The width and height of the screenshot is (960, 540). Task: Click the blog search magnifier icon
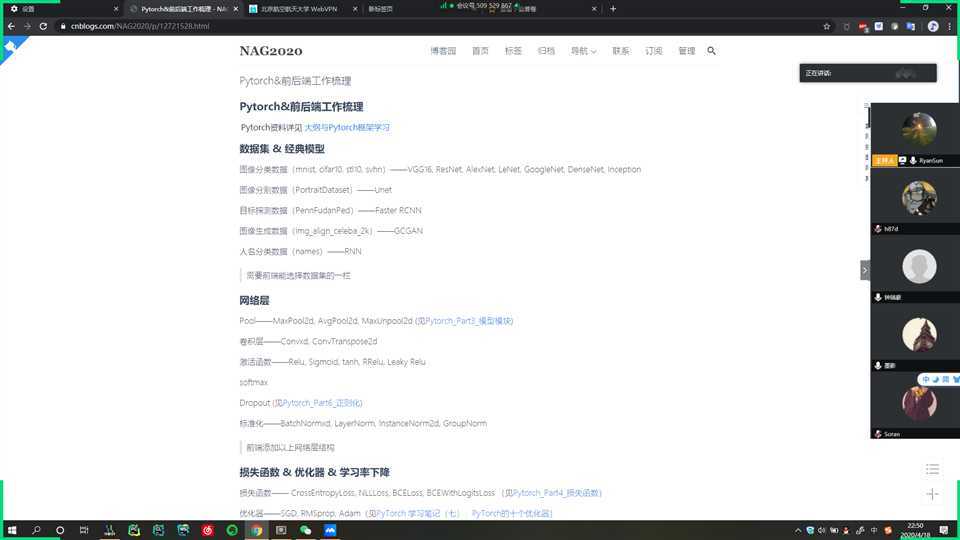tap(711, 51)
